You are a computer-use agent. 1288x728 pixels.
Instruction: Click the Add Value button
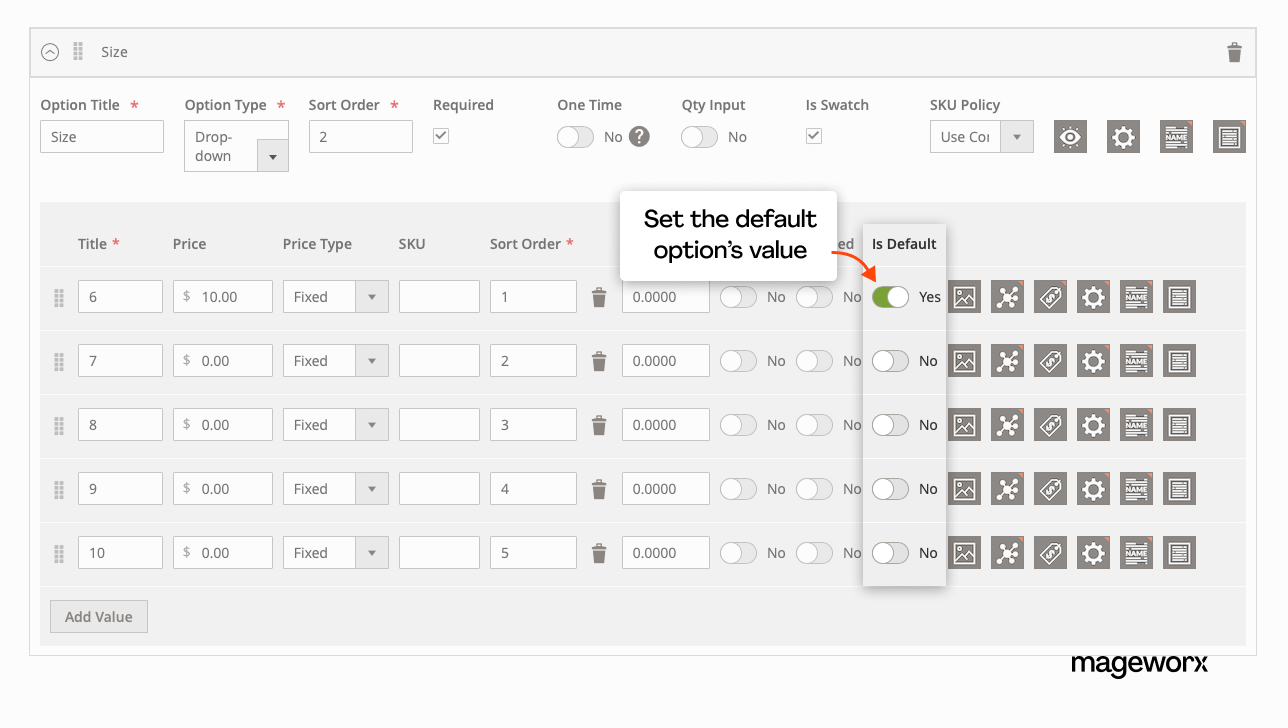click(x=98, y=616)
